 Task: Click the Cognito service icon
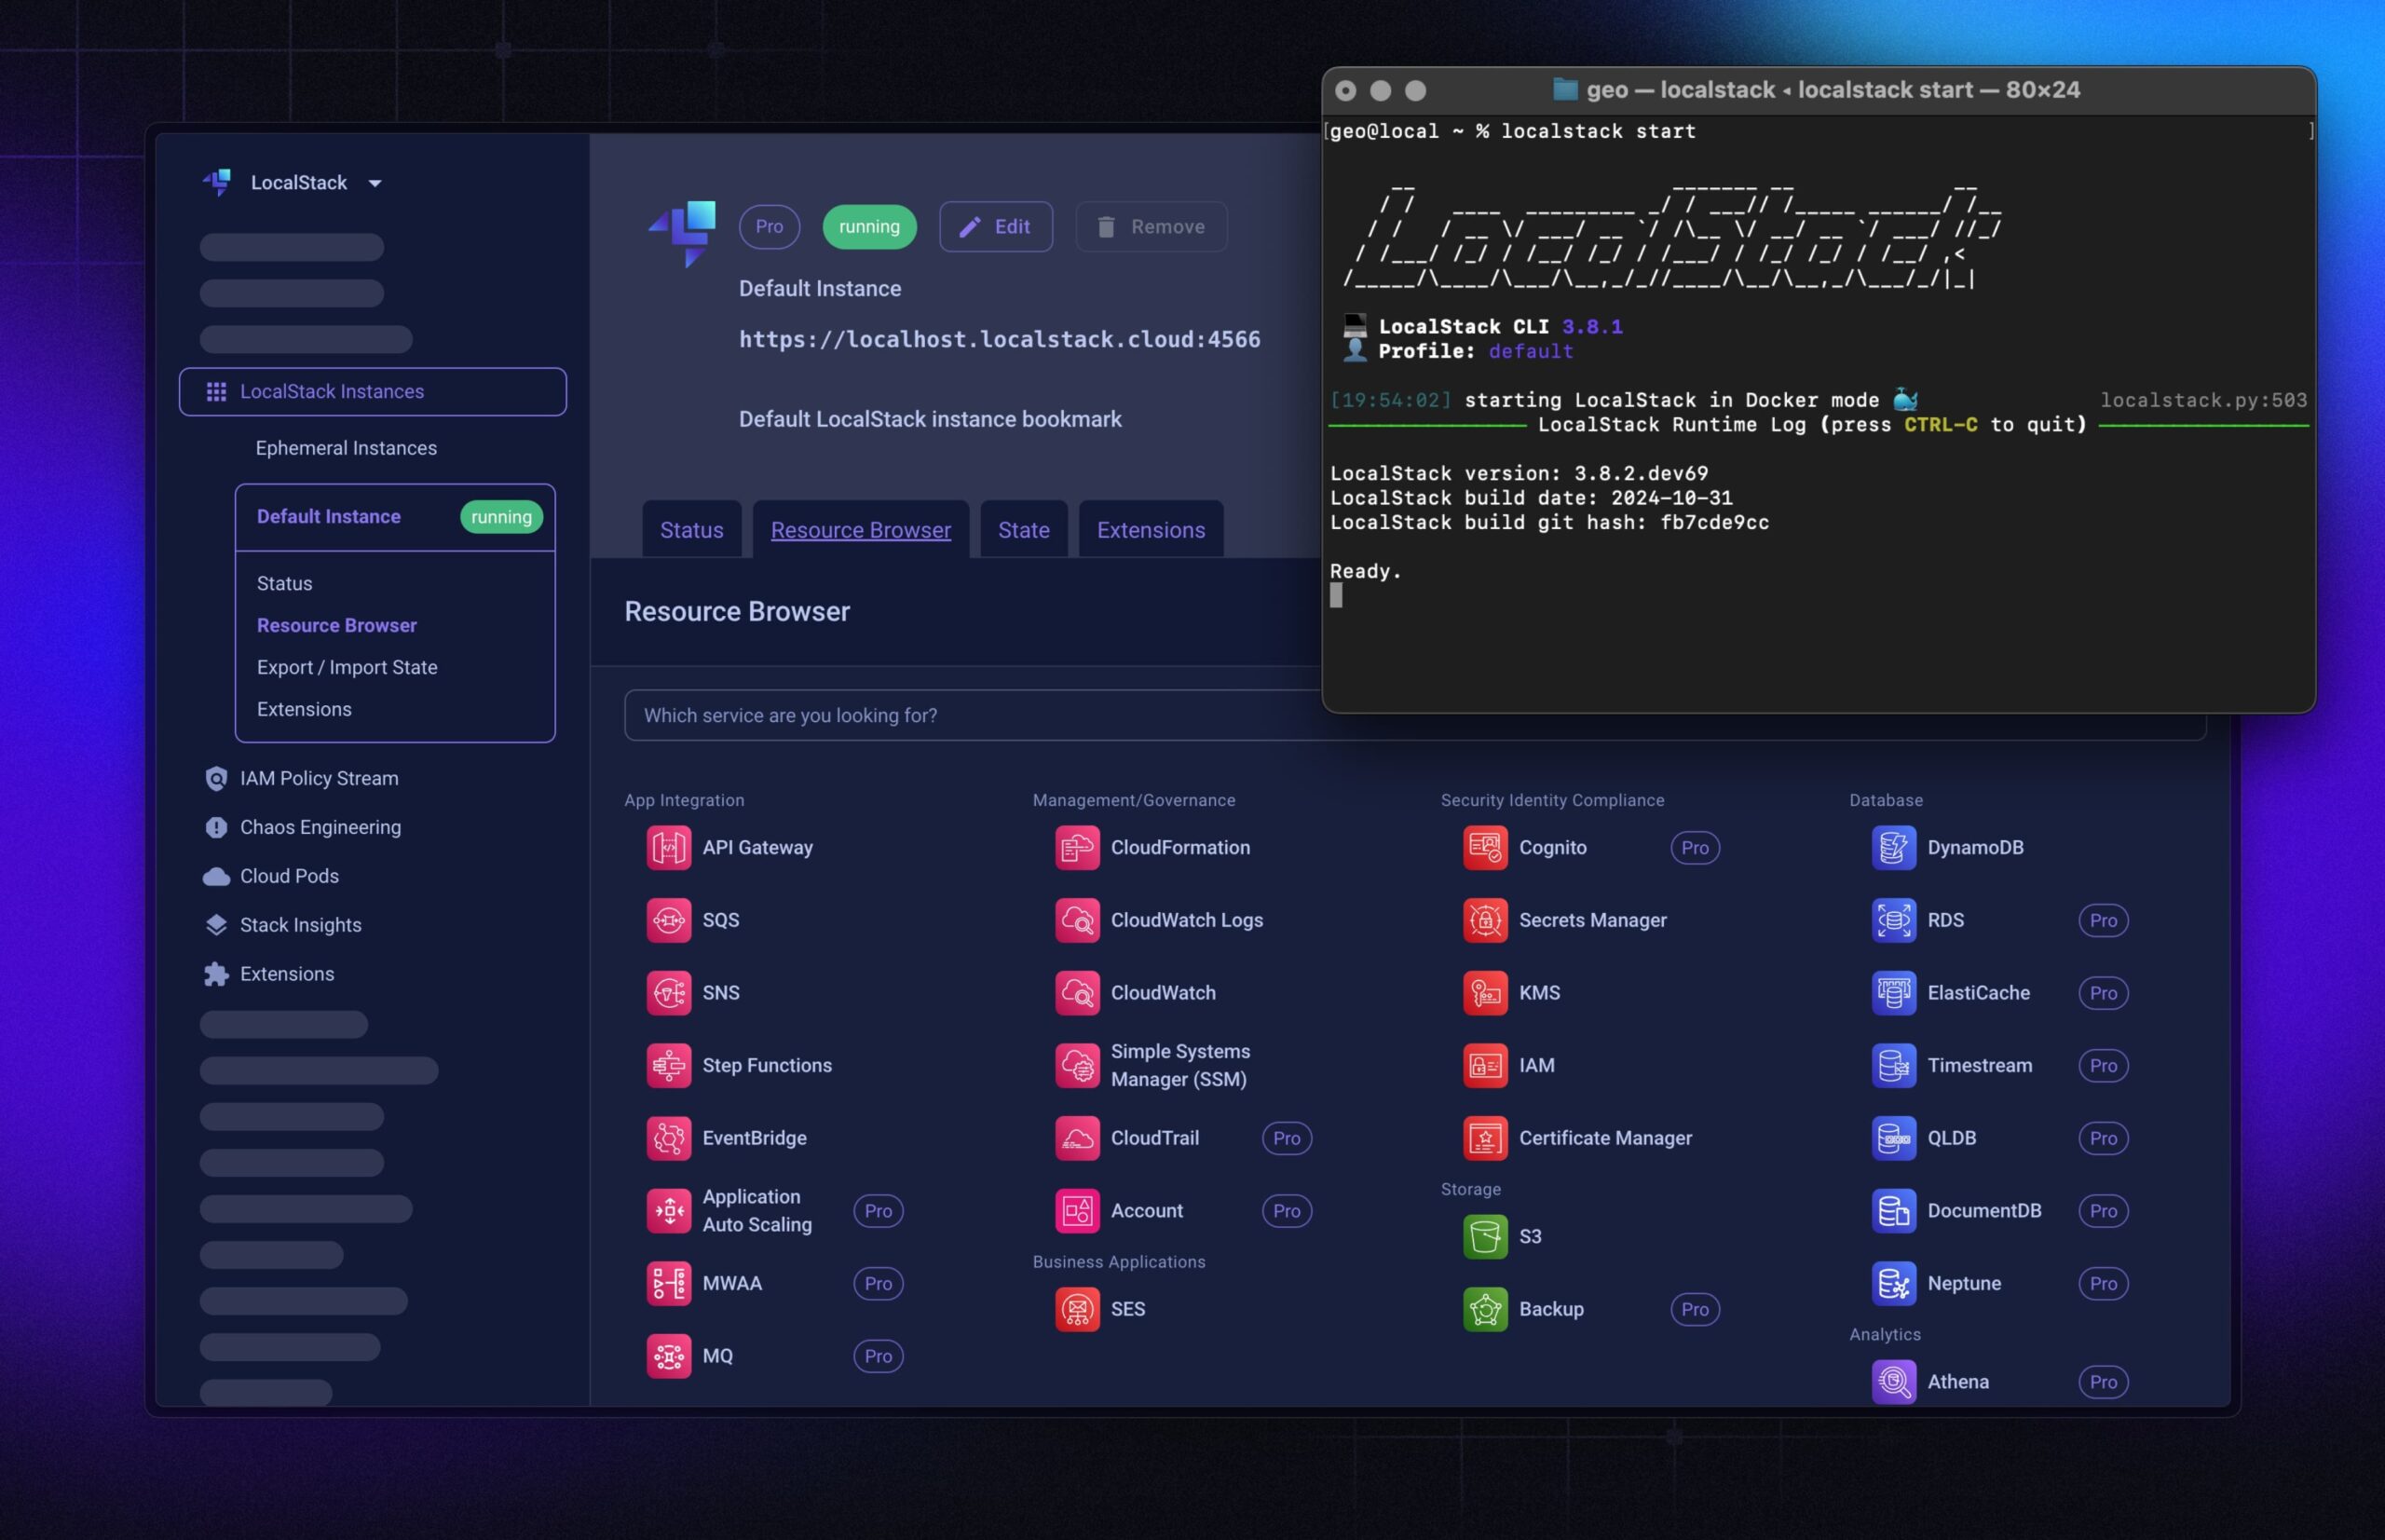coord(1485,847)
